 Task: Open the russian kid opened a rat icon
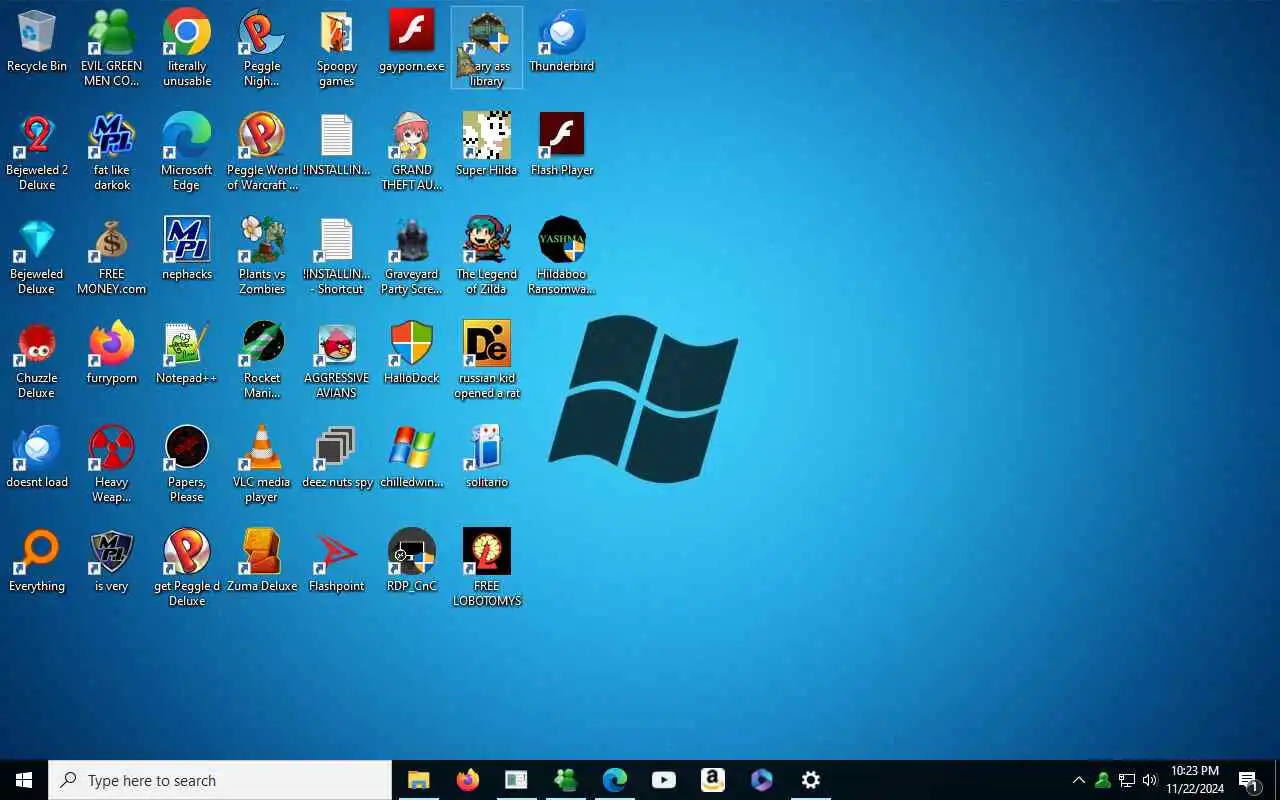click(x=487, y=360)
